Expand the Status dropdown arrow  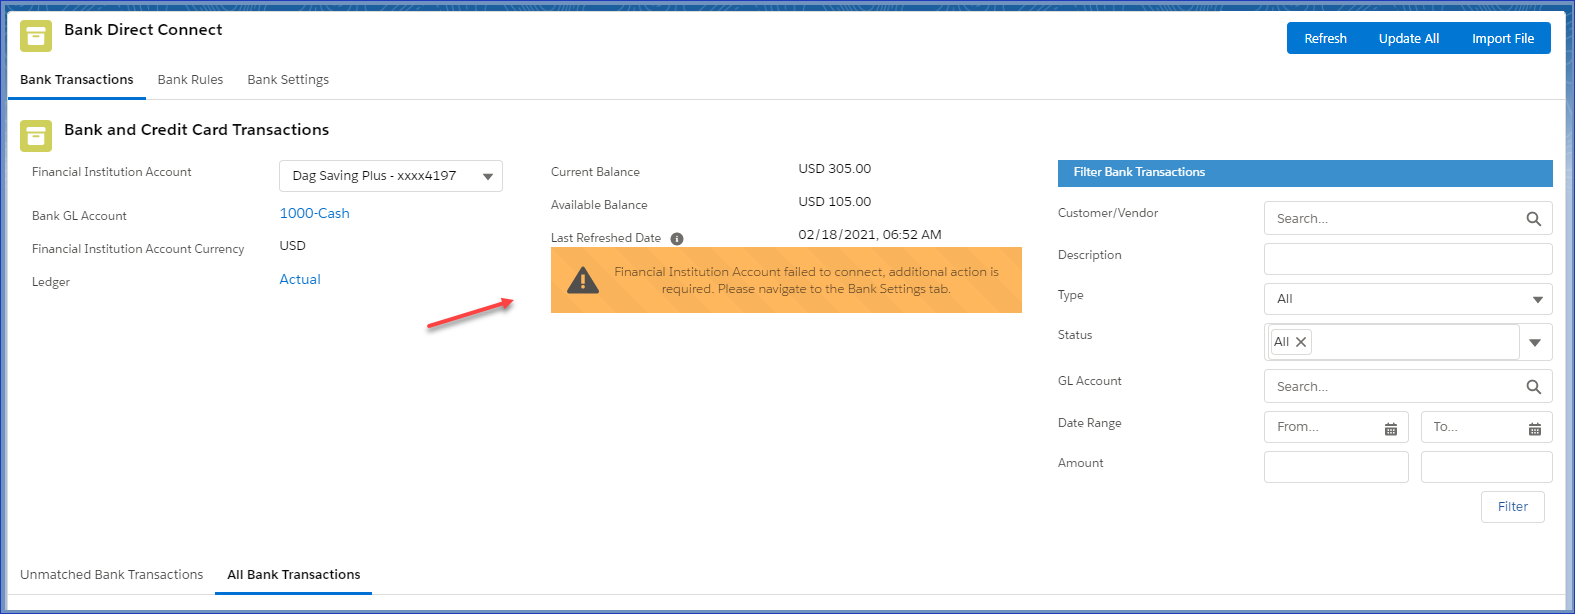click(1535, 343)
